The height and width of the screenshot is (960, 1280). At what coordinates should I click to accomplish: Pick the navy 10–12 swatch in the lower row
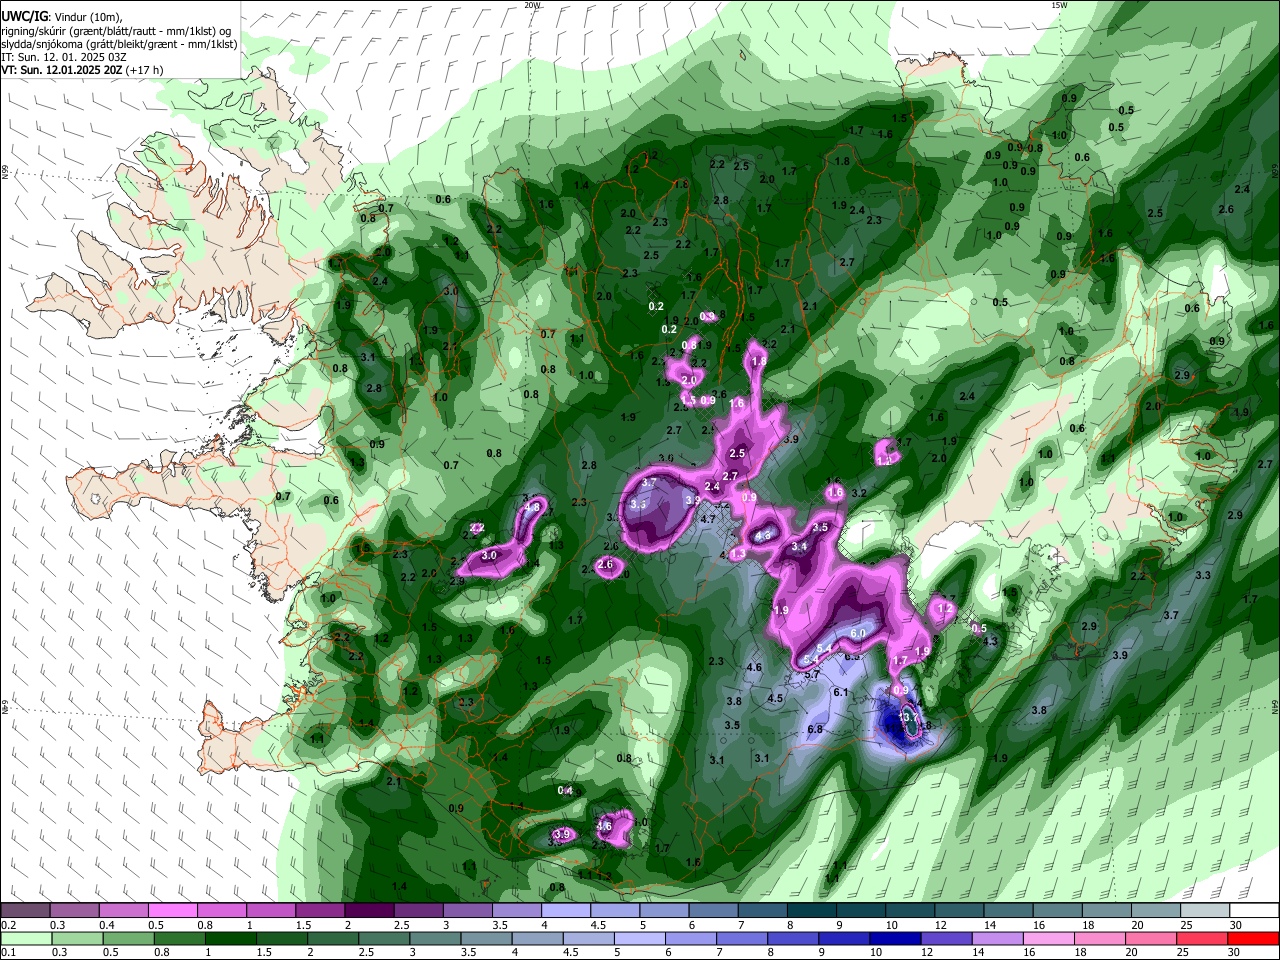(x=896, y=938)
